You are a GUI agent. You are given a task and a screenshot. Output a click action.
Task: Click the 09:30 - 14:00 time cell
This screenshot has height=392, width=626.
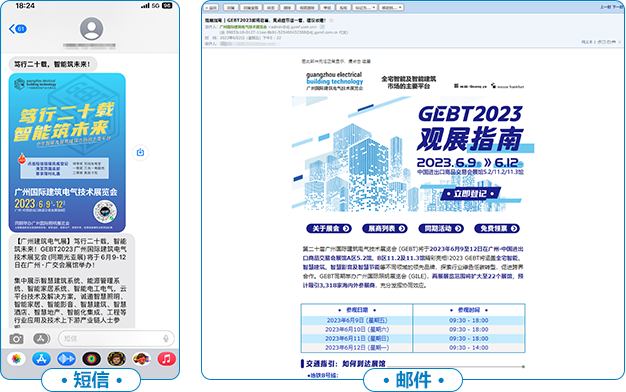(x=469, y=348)
